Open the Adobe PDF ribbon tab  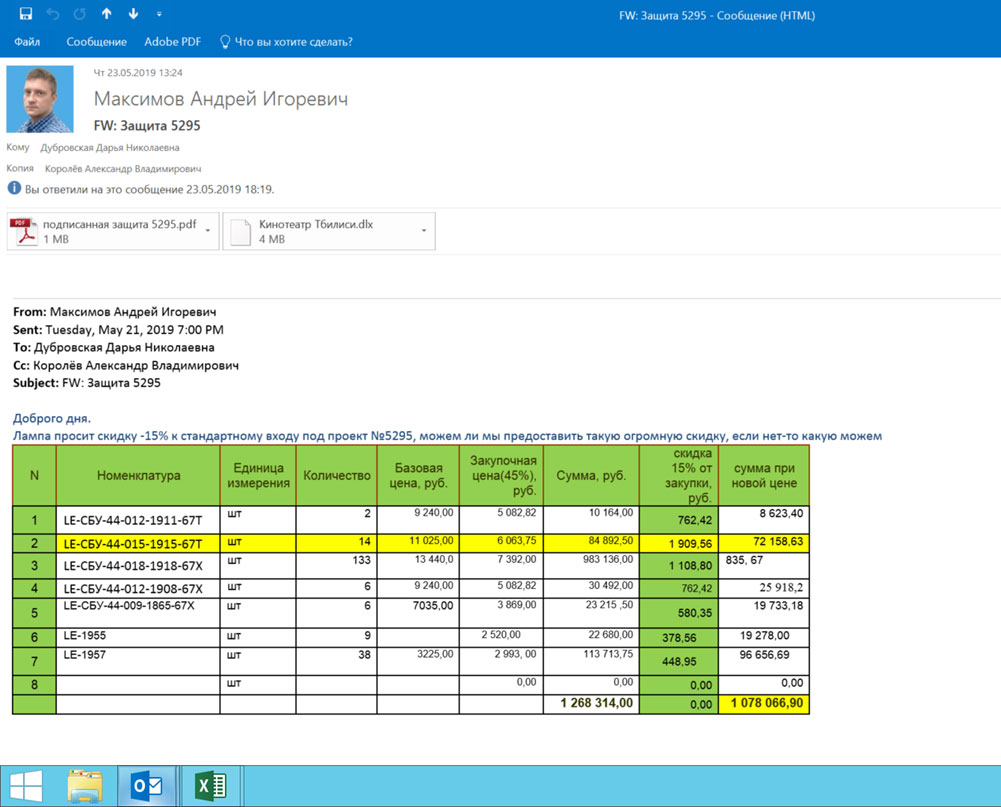pyautogui.click(x=172, y=42)
